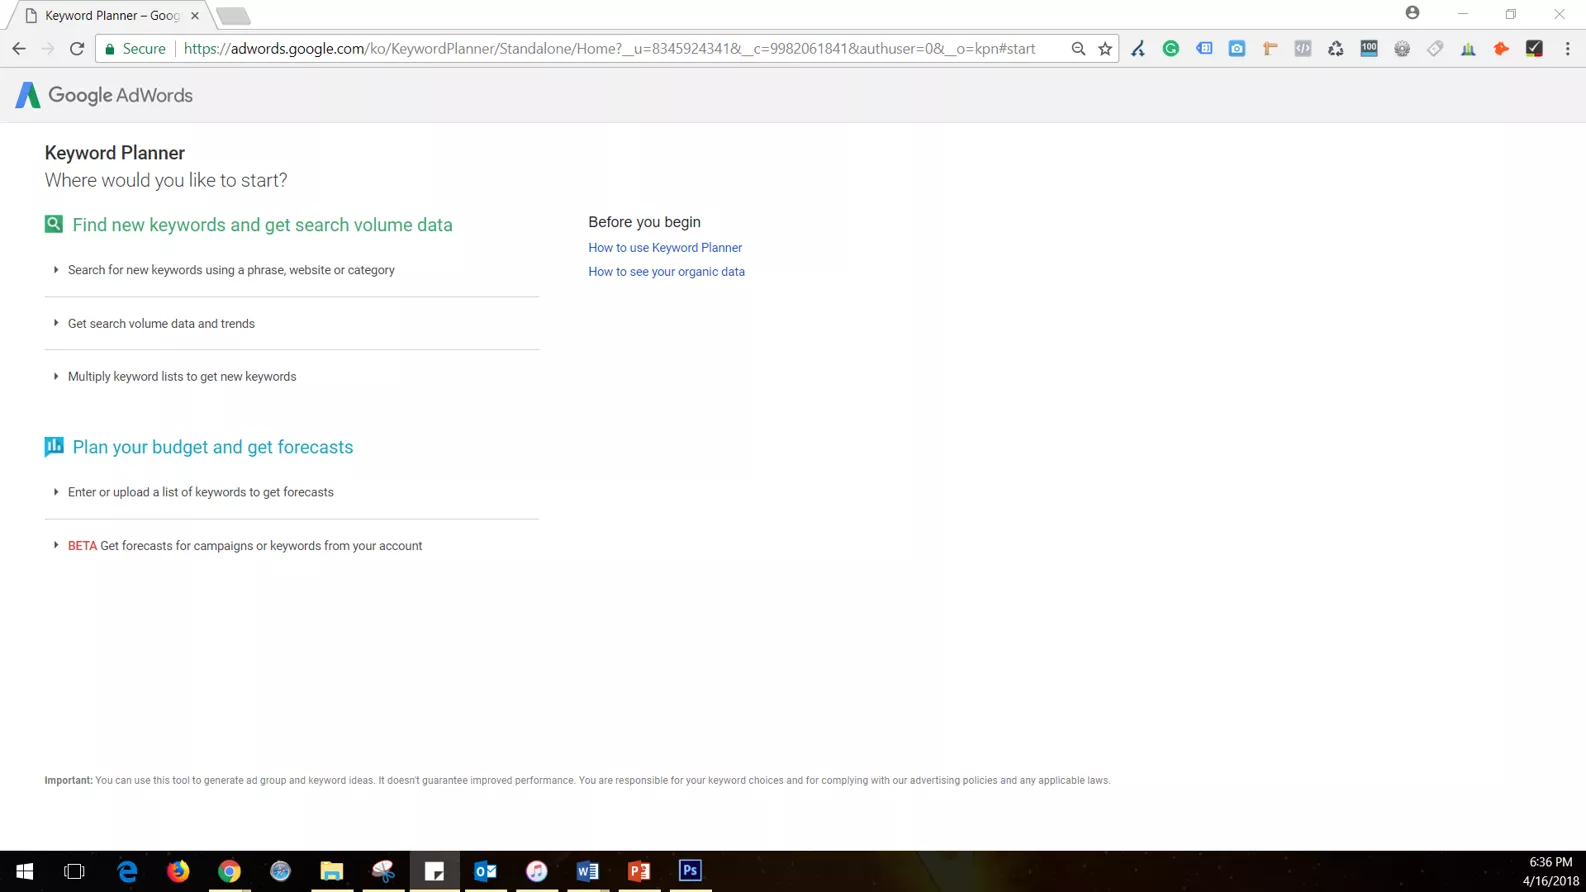The height and width of the screenshot is (892, 1586).
Task: Click the black checkmark extension icon
Action: 1534,48
